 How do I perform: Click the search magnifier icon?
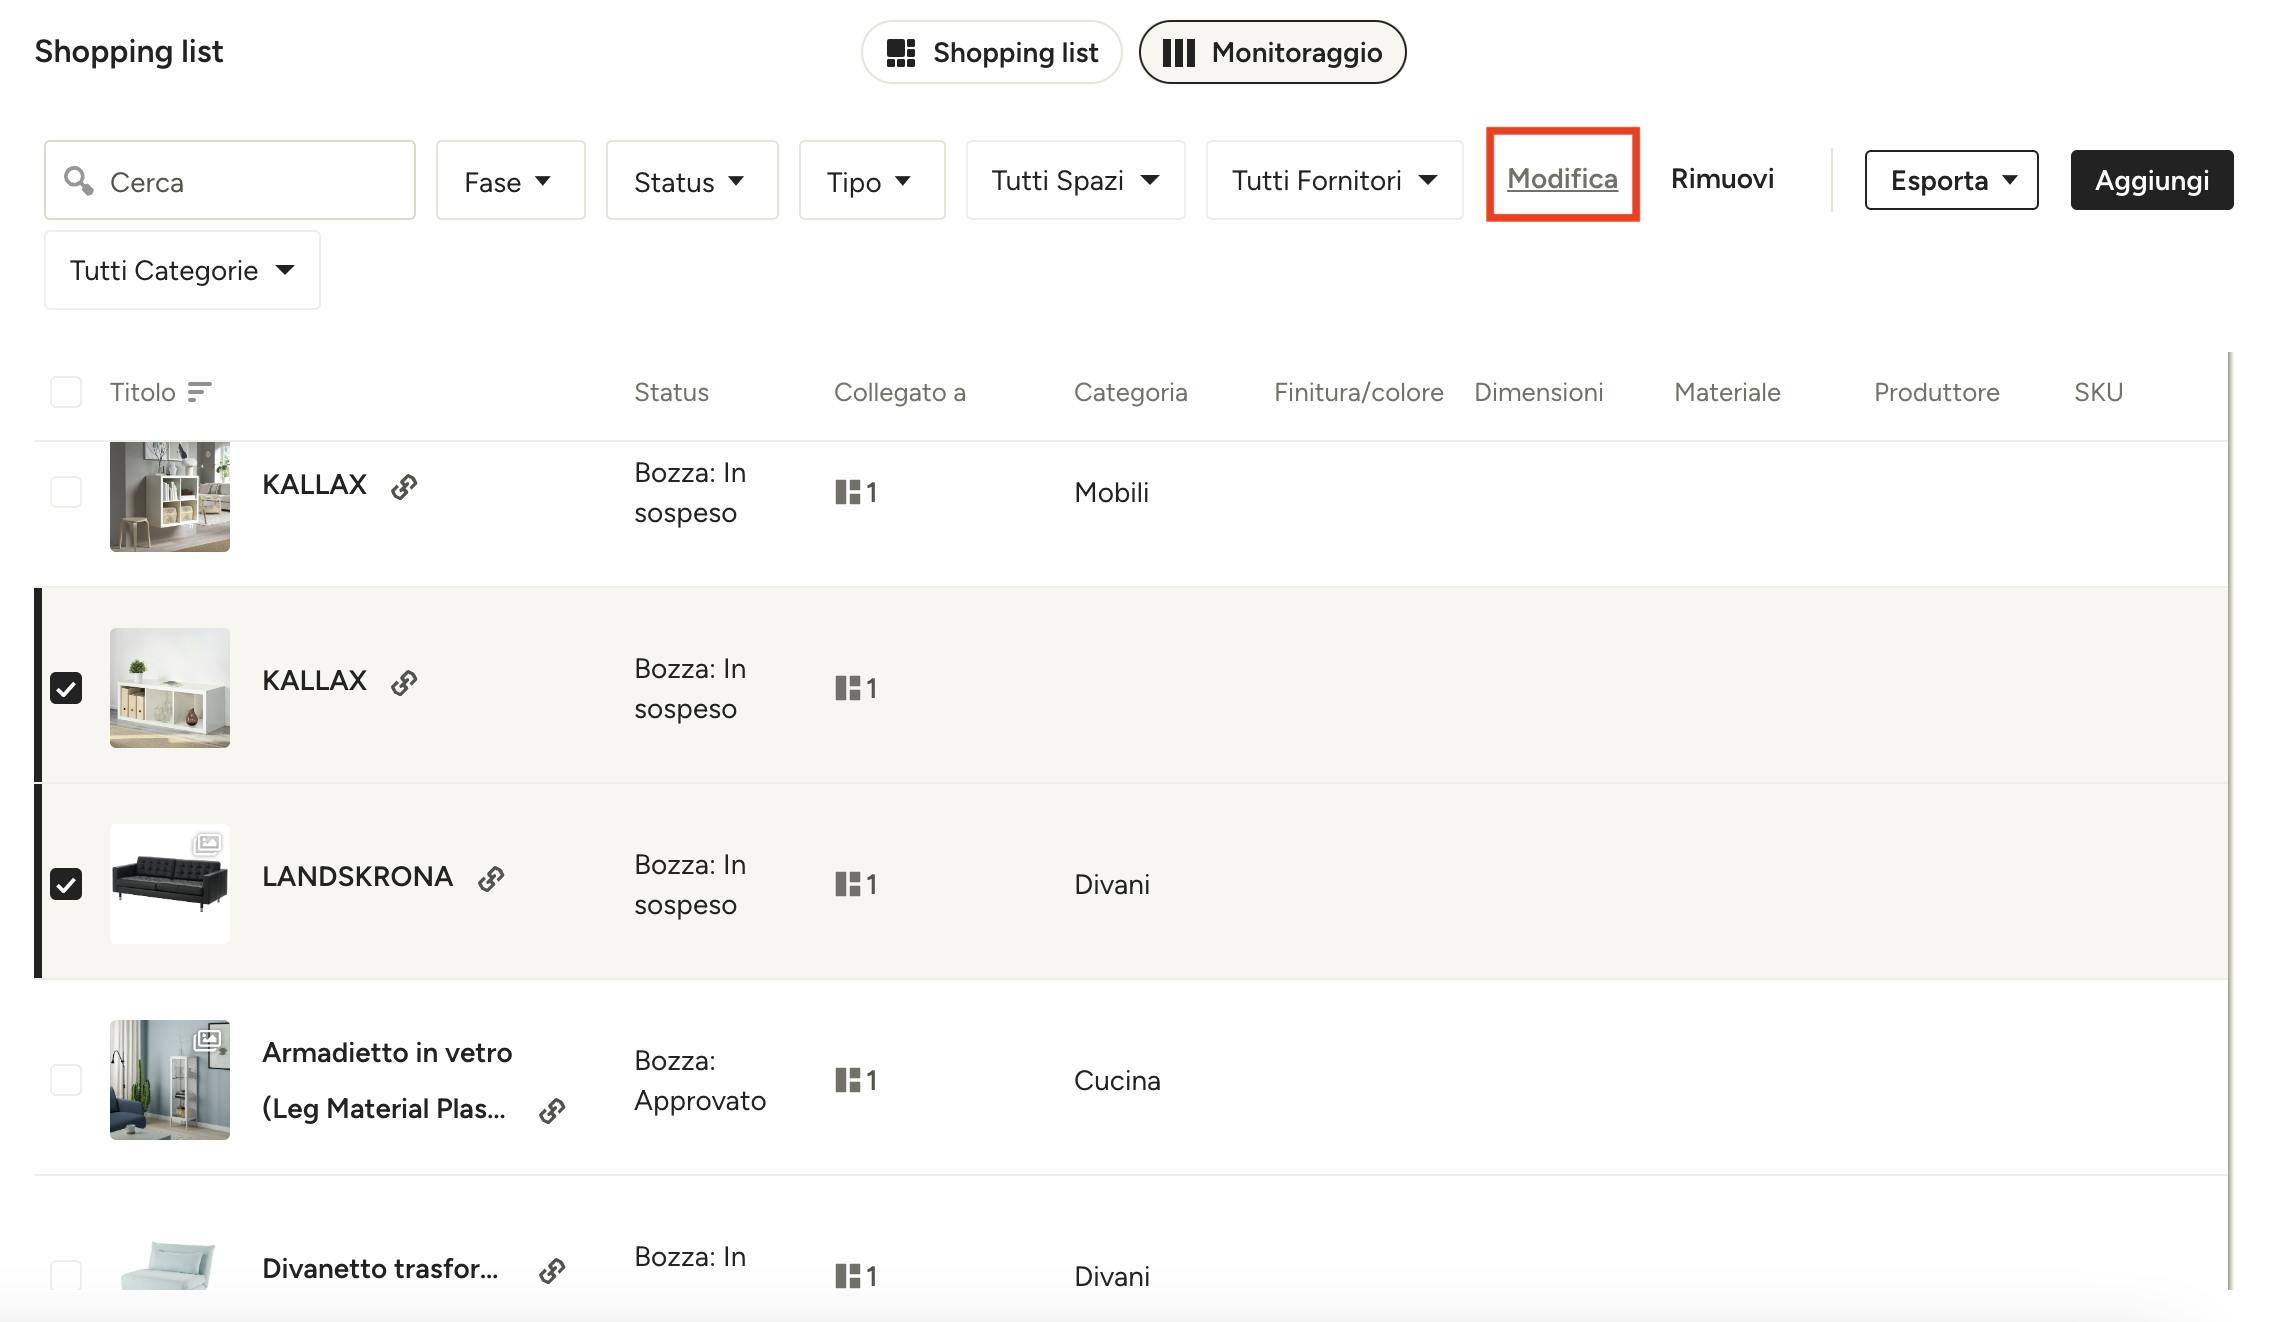pos(79,180)
